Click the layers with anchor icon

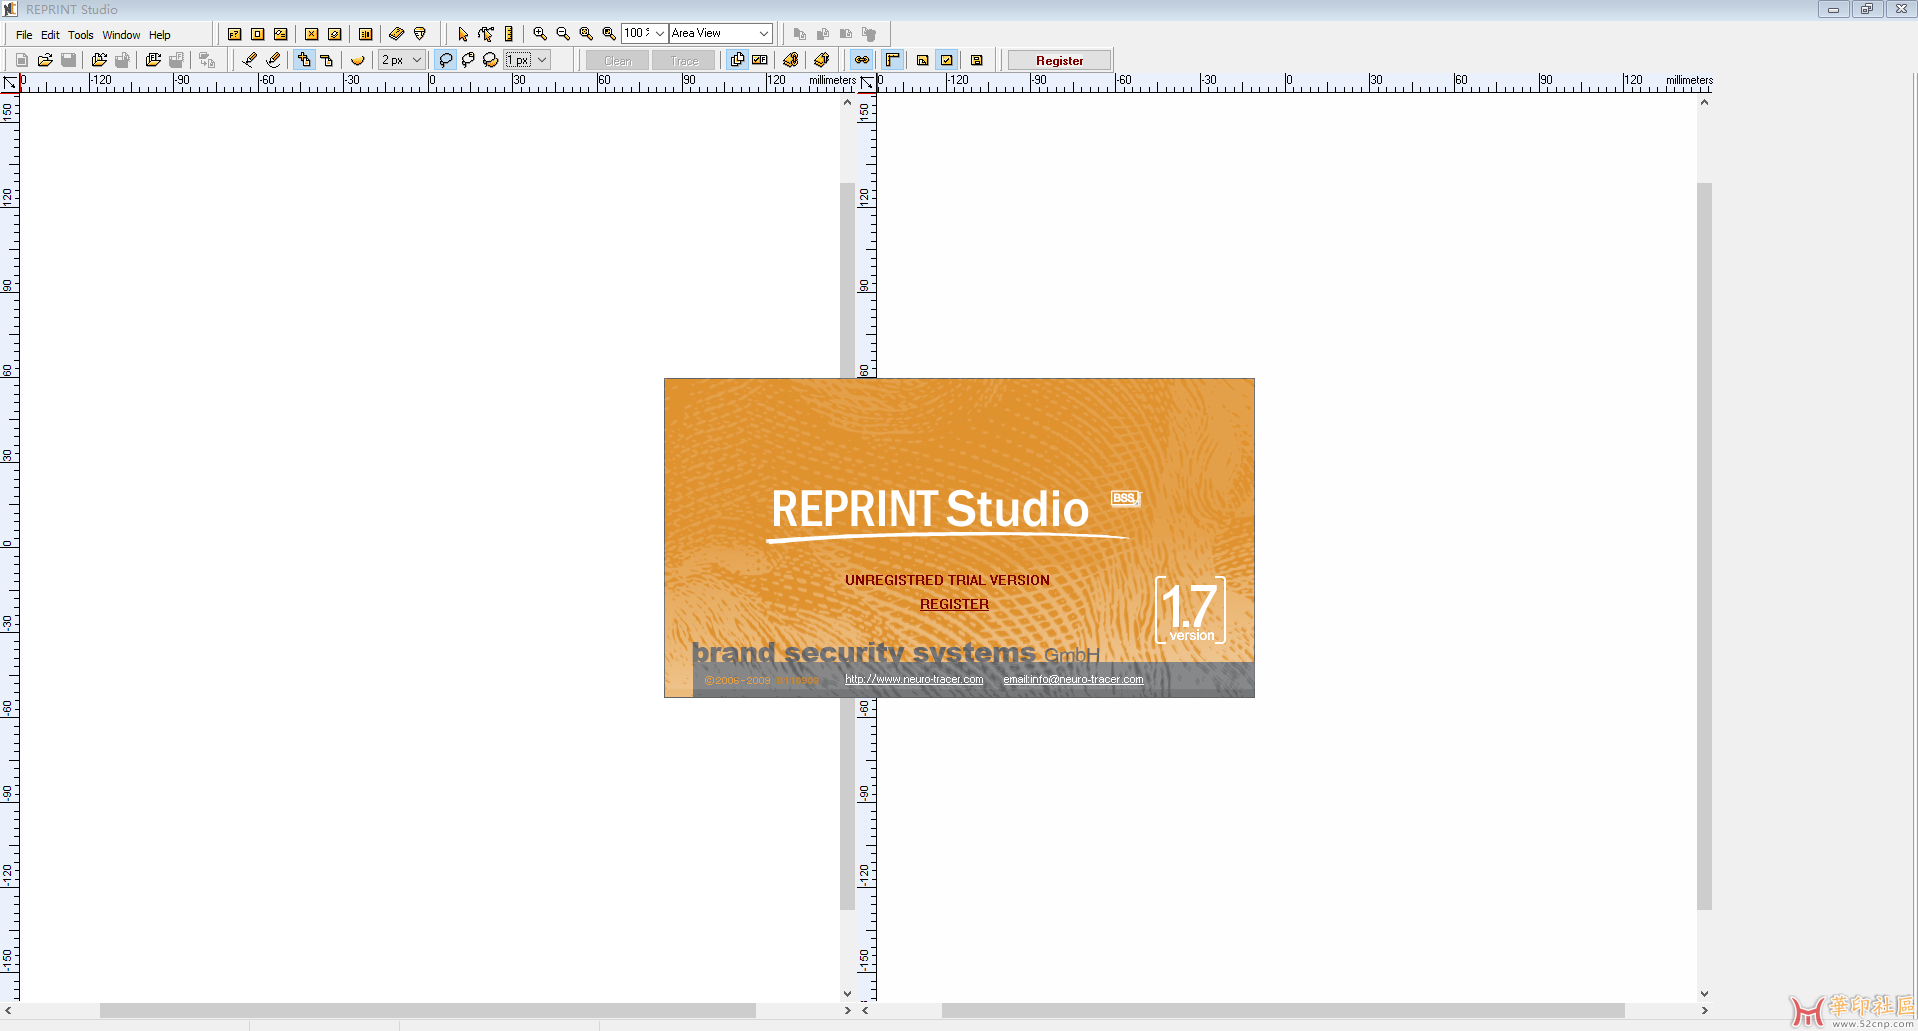[x=791, y=60]
